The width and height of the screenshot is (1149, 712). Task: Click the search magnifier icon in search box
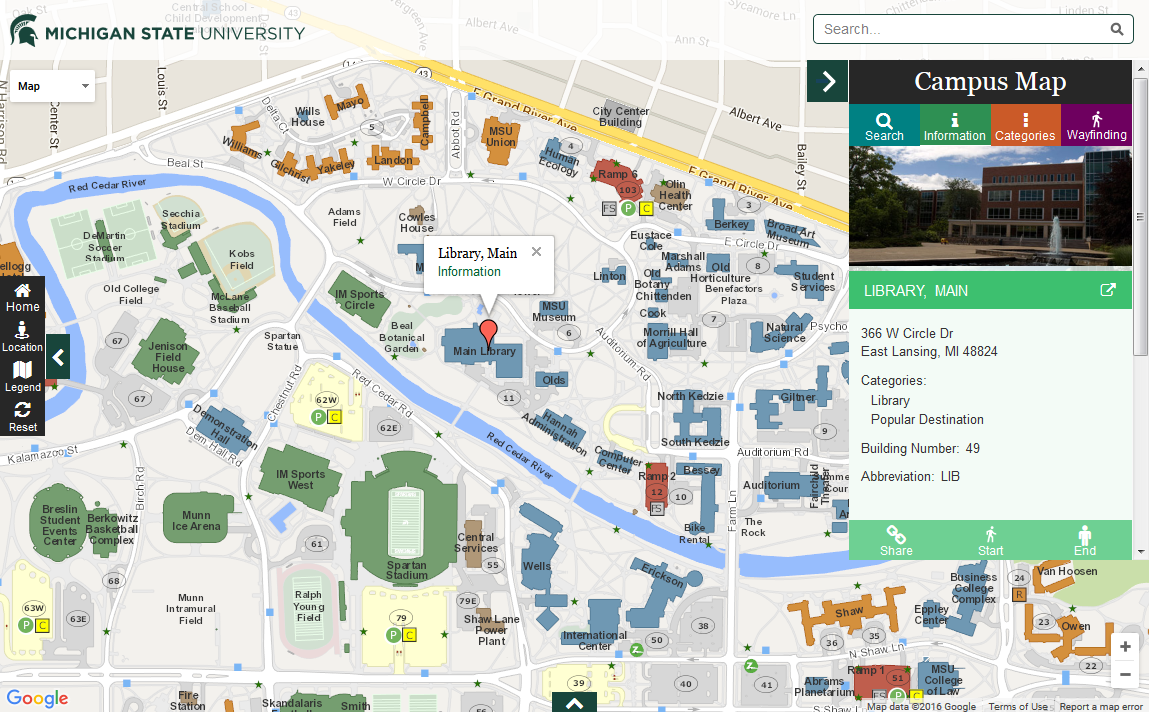[x=1116, y=29]
